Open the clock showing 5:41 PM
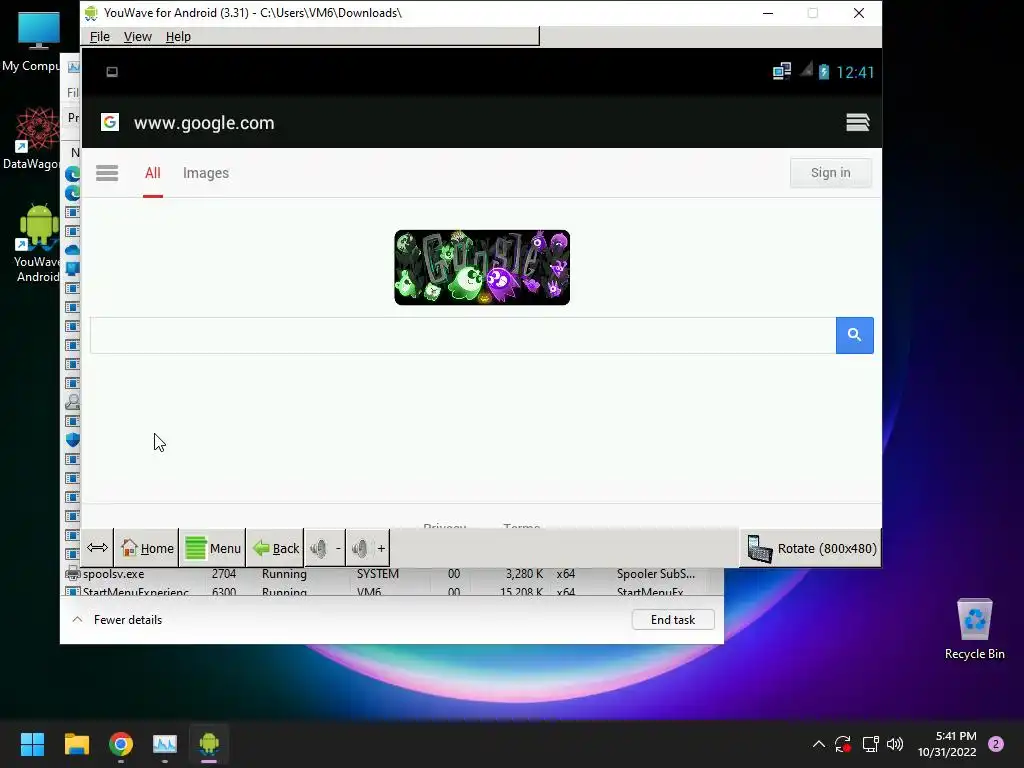 pos(947,744)
